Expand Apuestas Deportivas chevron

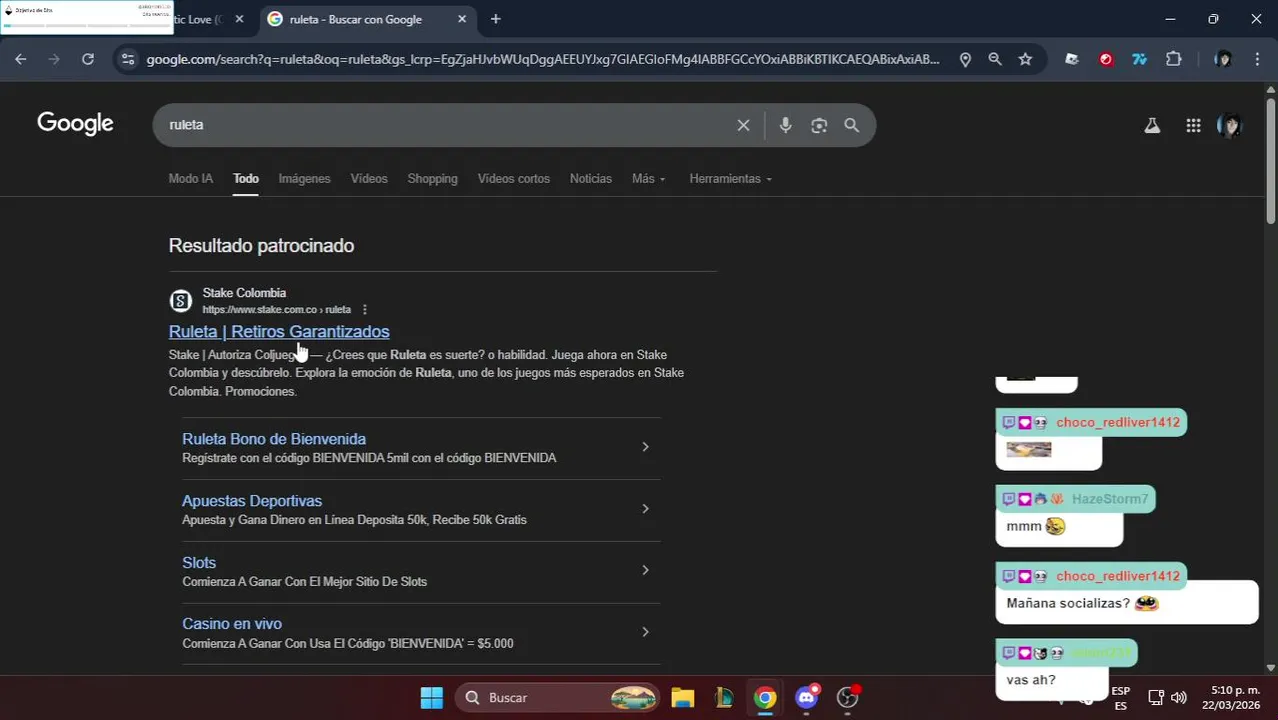pos(645,509)
